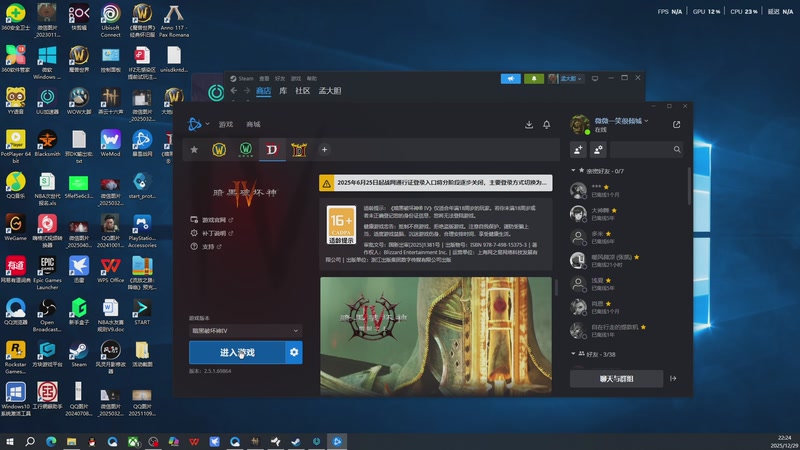This screenshot has height=450, width=800.
Task: Click Steam's back arrow
Action: coord(234,91)
